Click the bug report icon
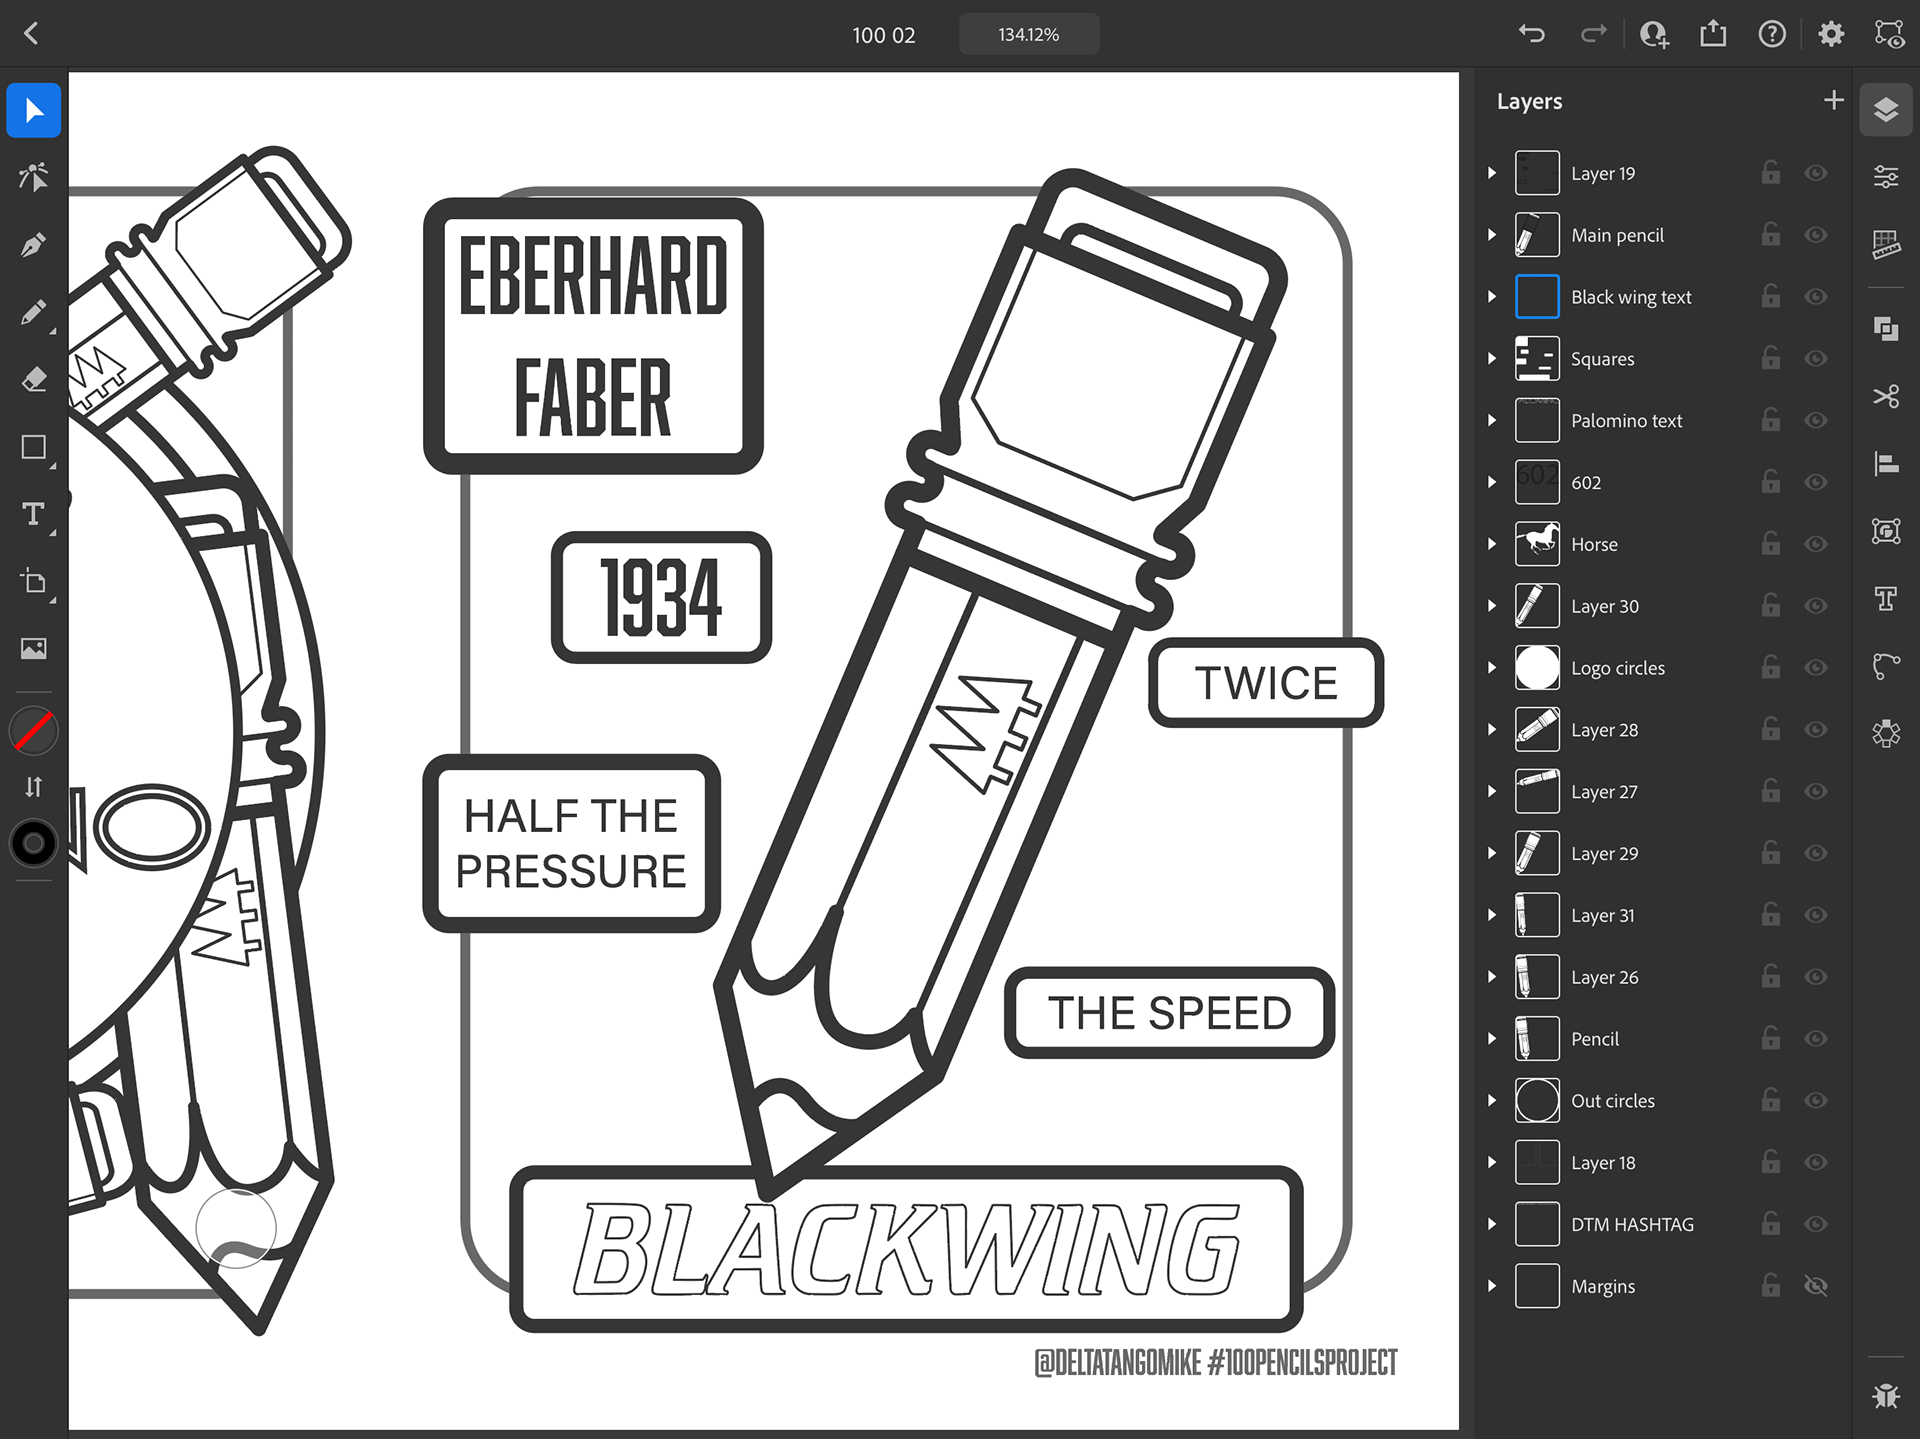Screen dimensions: 1920x1439 (x=1886, y=1396)
